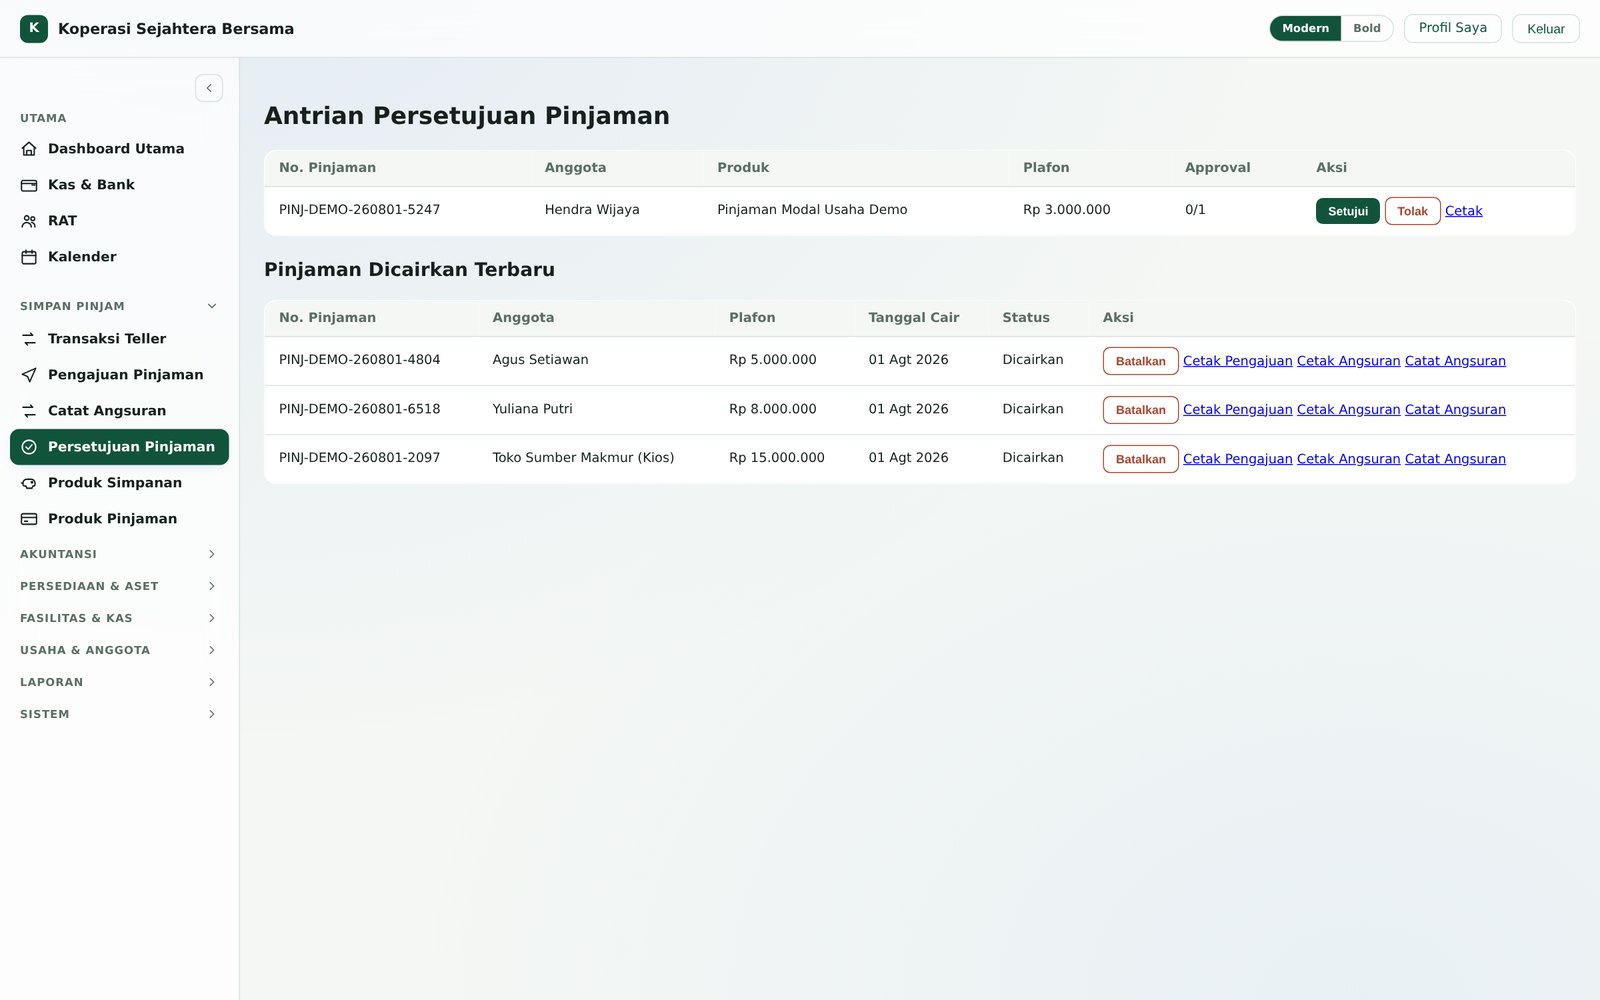This screenshot has height=1000, width=1600.
Task: Click the Transaksi Teller arrows icon
Action: [x=29, y=339]
